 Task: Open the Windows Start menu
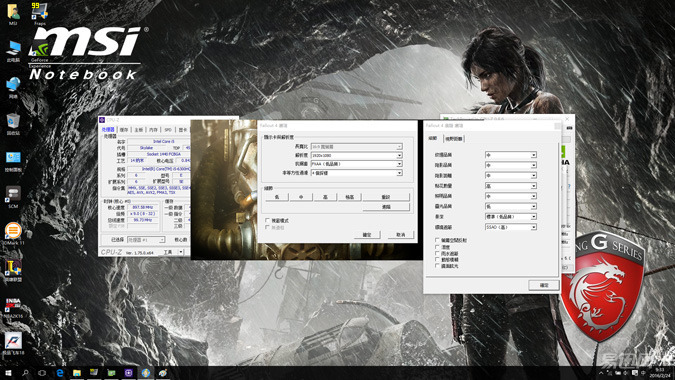coord(8,373)
